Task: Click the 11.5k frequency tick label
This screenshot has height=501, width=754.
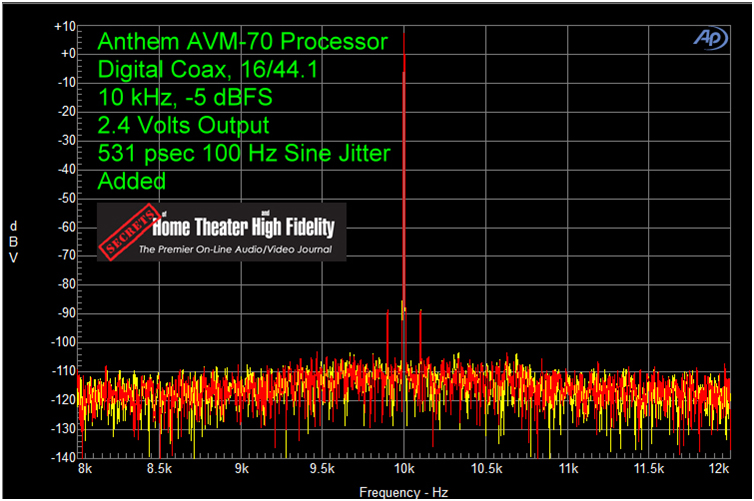Action: click(649, 468)
